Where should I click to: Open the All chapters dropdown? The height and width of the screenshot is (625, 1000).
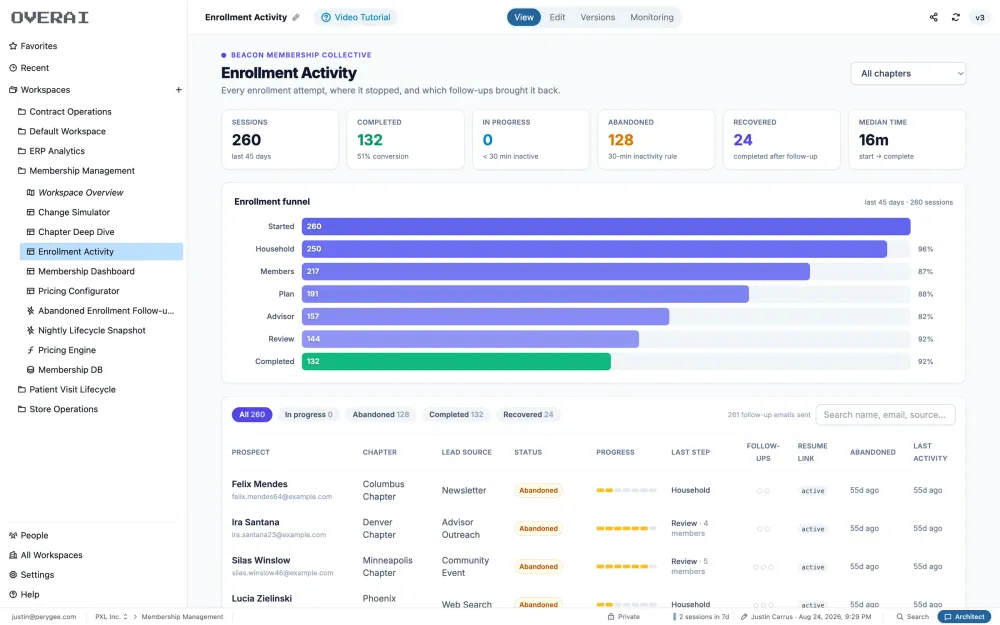(x=908, y=73)
